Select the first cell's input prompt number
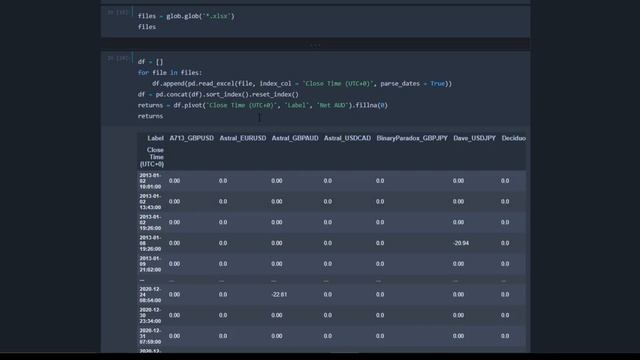The height and width of the screenshot is (360, 640). 118,13
